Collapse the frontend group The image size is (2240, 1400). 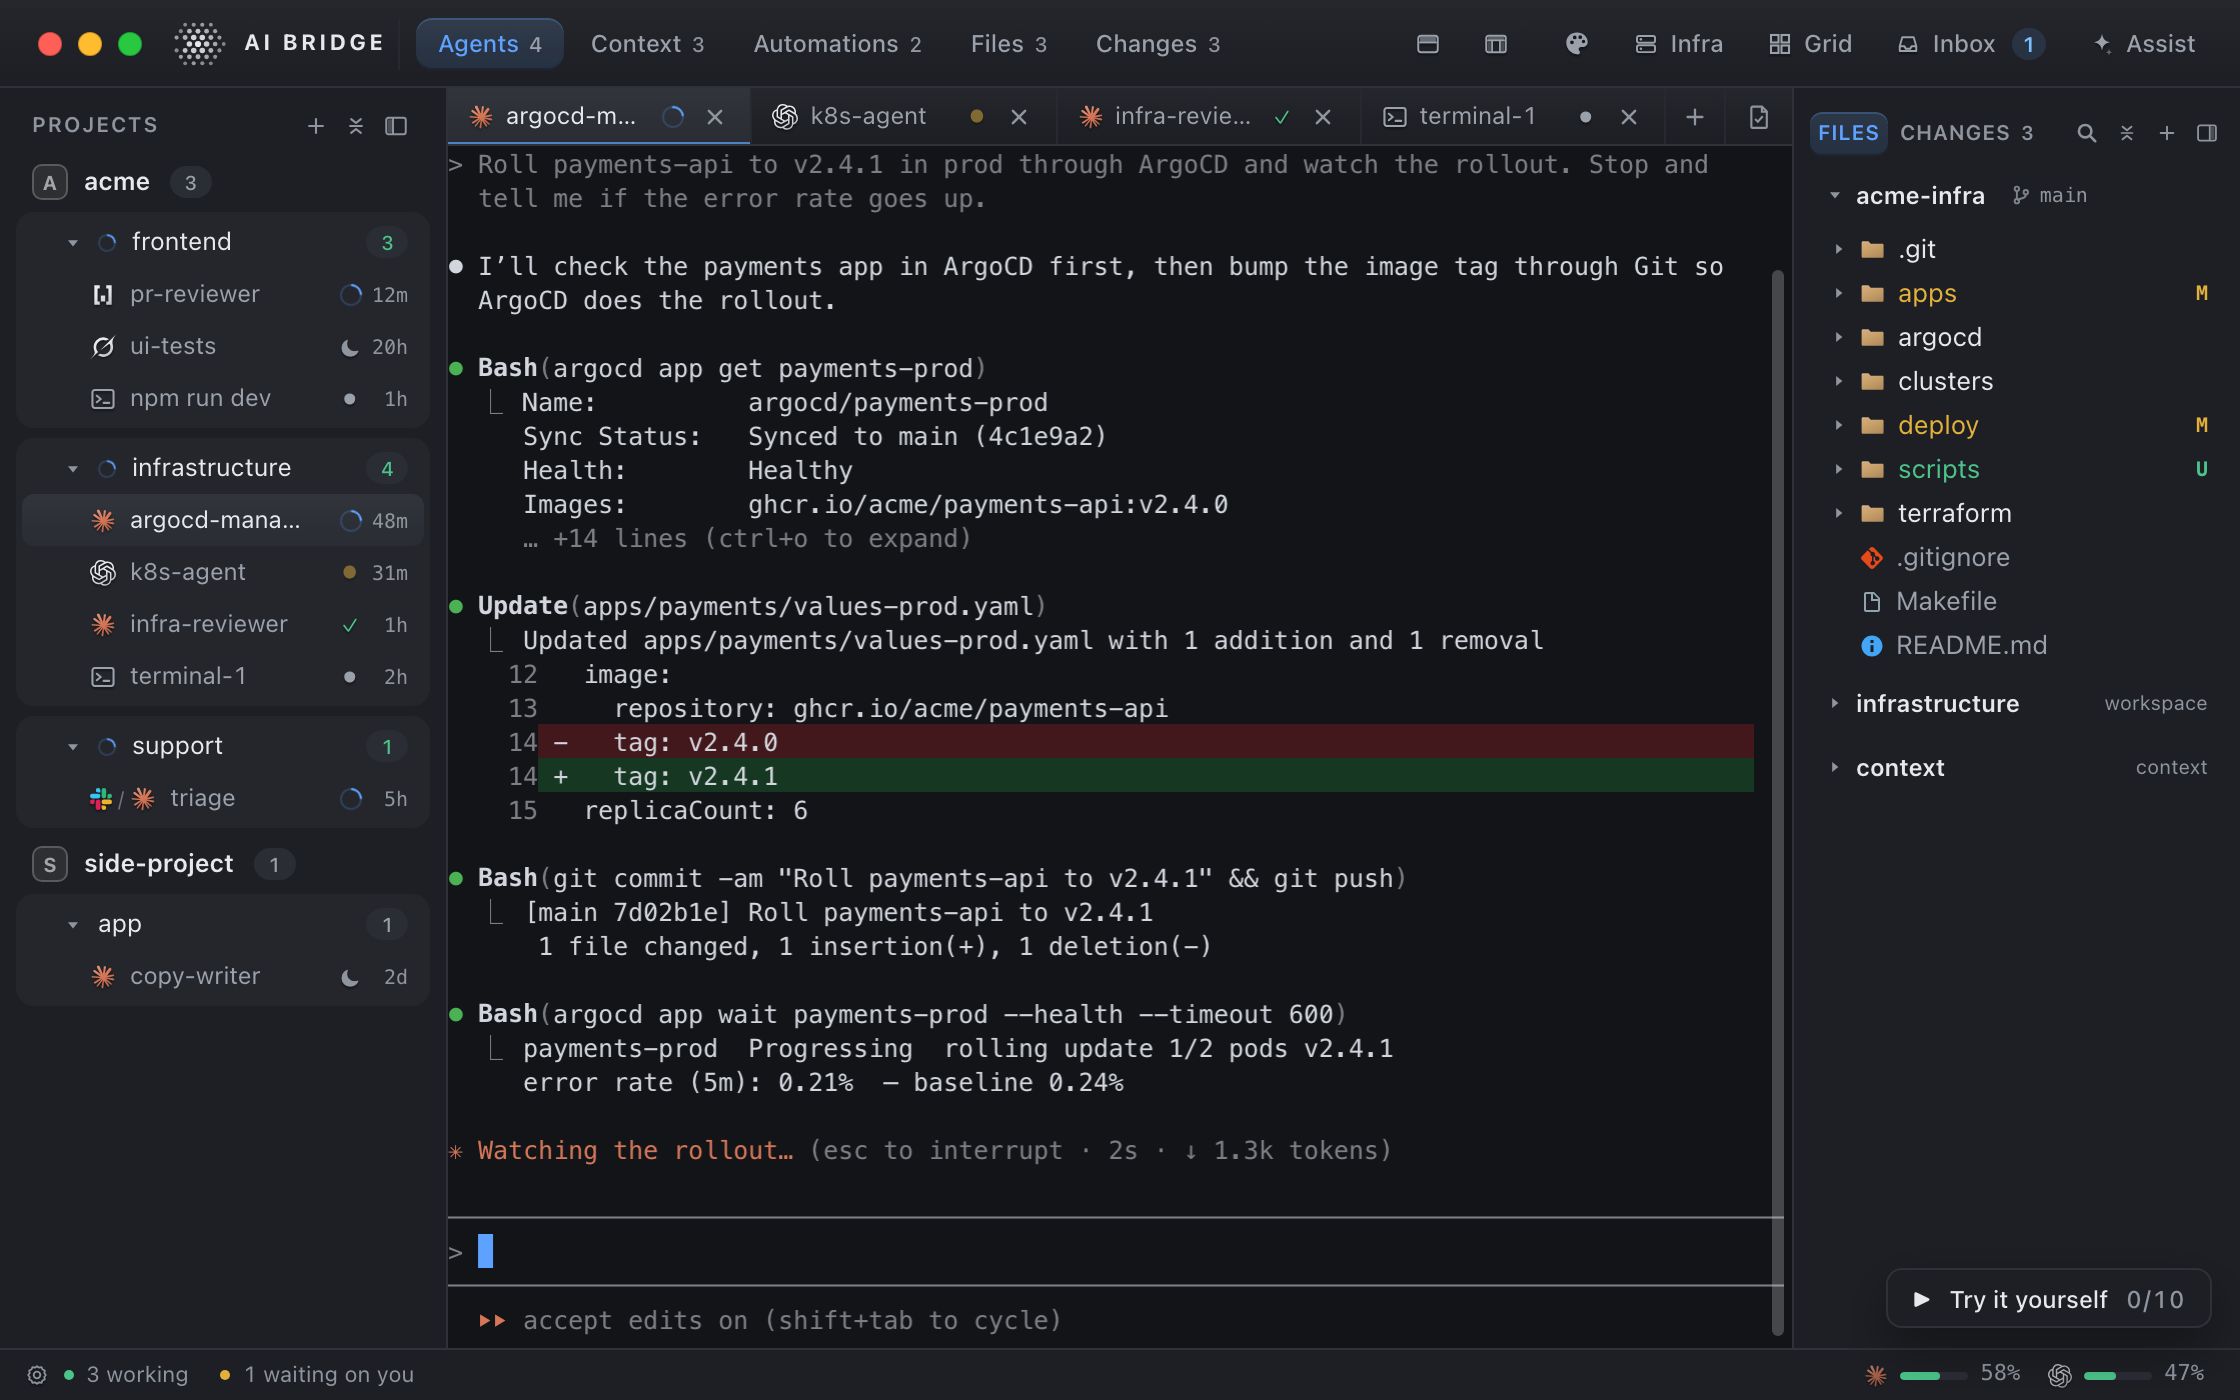coord(72,242)
